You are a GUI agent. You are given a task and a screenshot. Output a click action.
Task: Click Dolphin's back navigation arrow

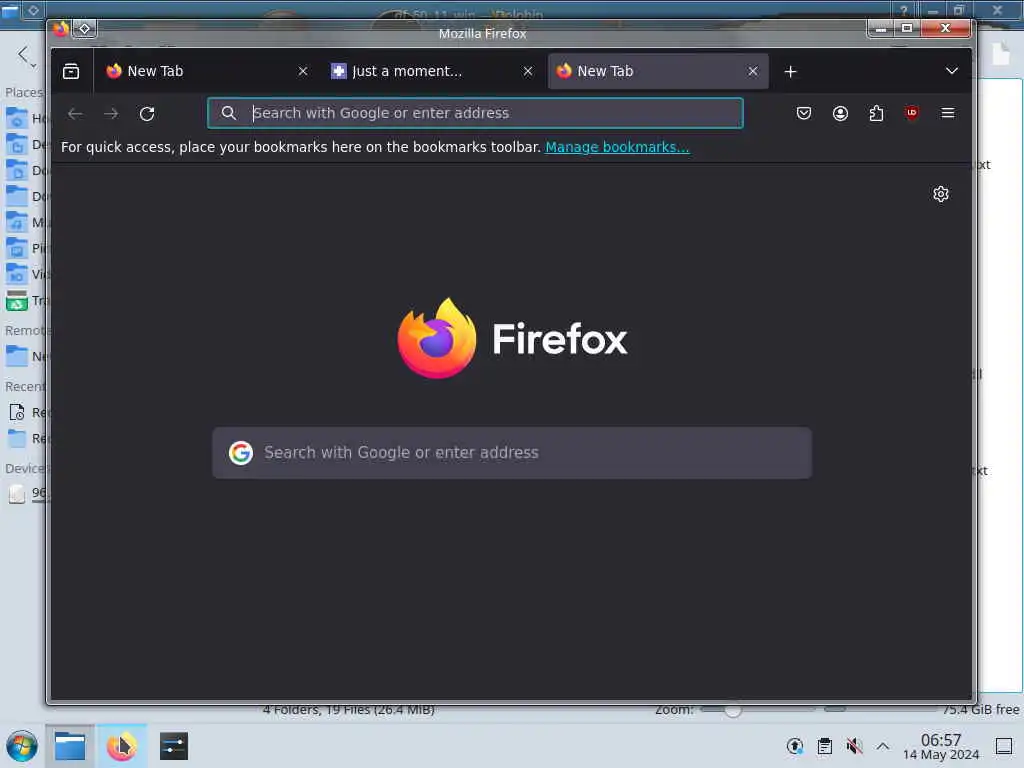[x=24, y=55]
